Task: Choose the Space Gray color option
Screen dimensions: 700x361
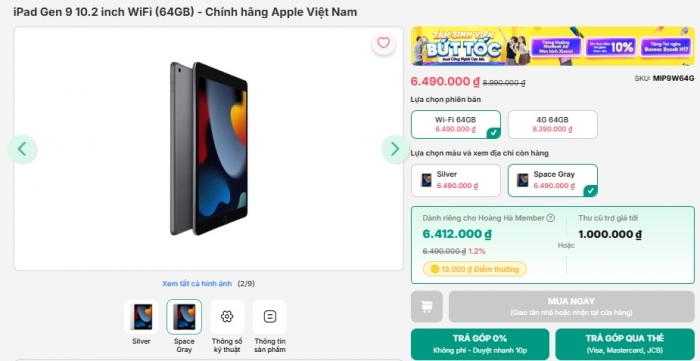Action: [553, 180]
